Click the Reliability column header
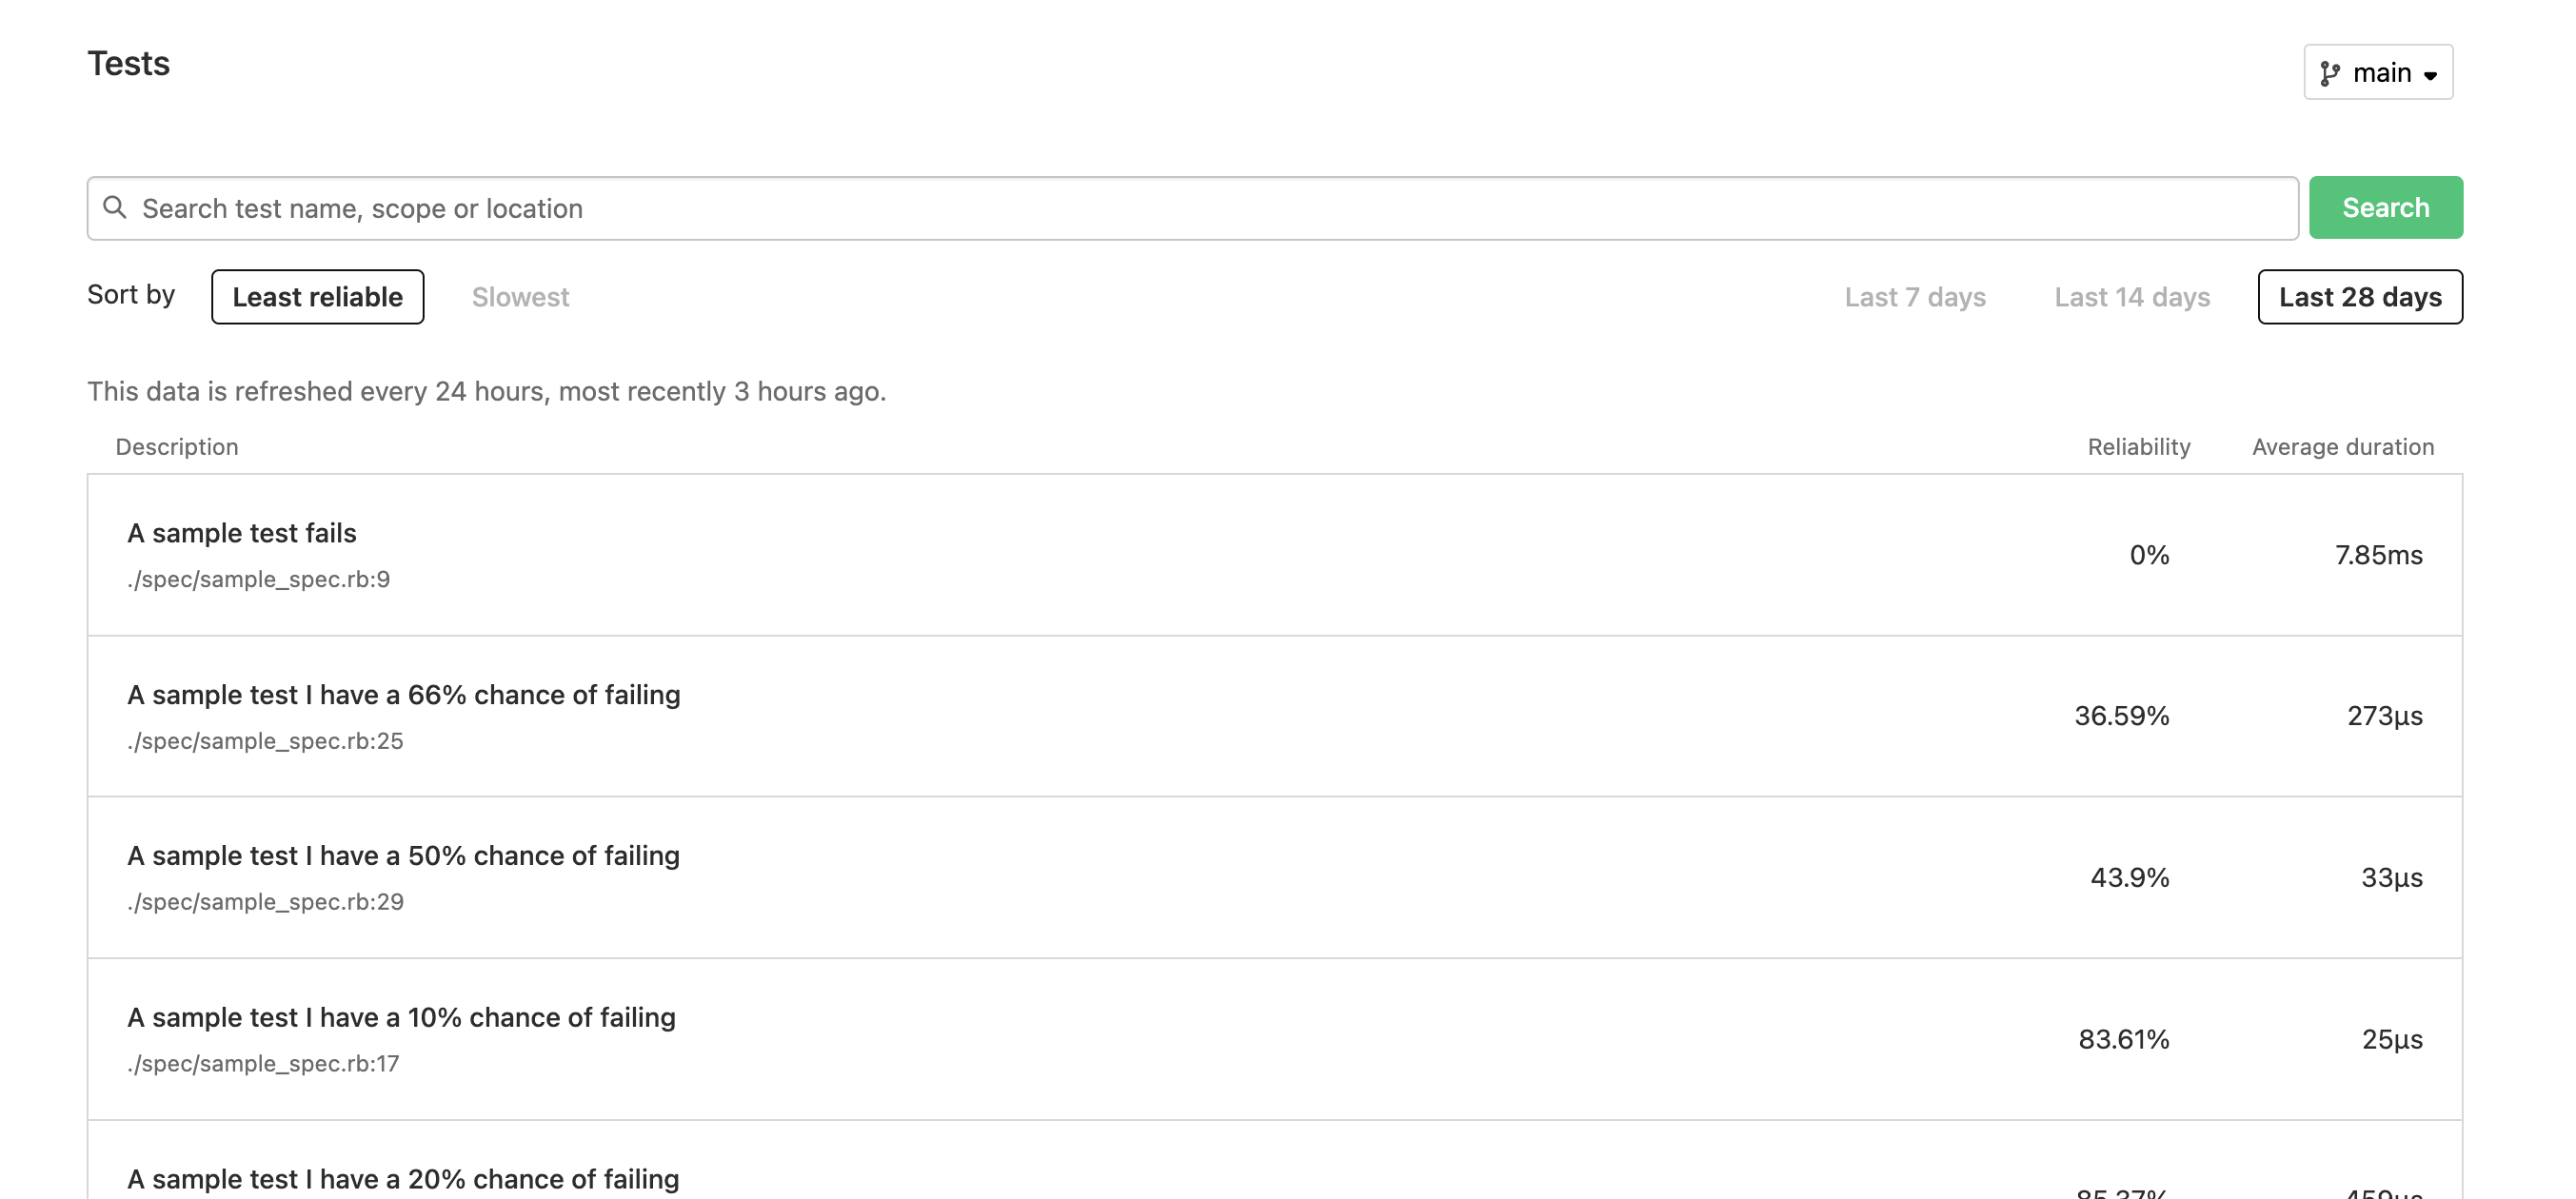The width and height of the screenshot is (2576, 1199). 2138,447
